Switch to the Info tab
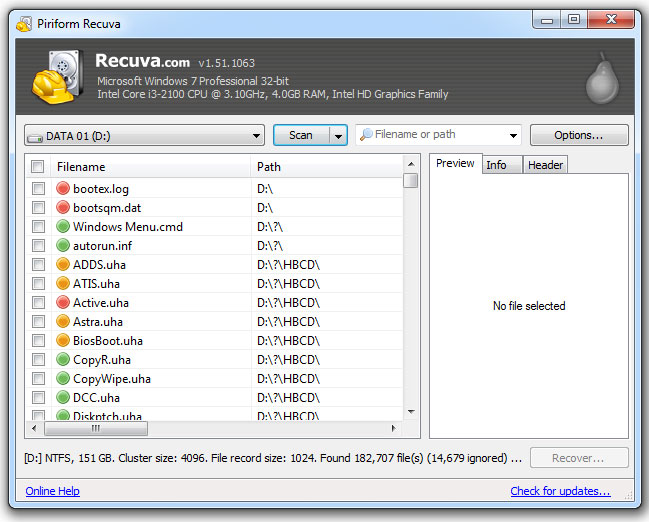Image resolution: width=649 pixels, height=522 pixels. click(496, 165)
